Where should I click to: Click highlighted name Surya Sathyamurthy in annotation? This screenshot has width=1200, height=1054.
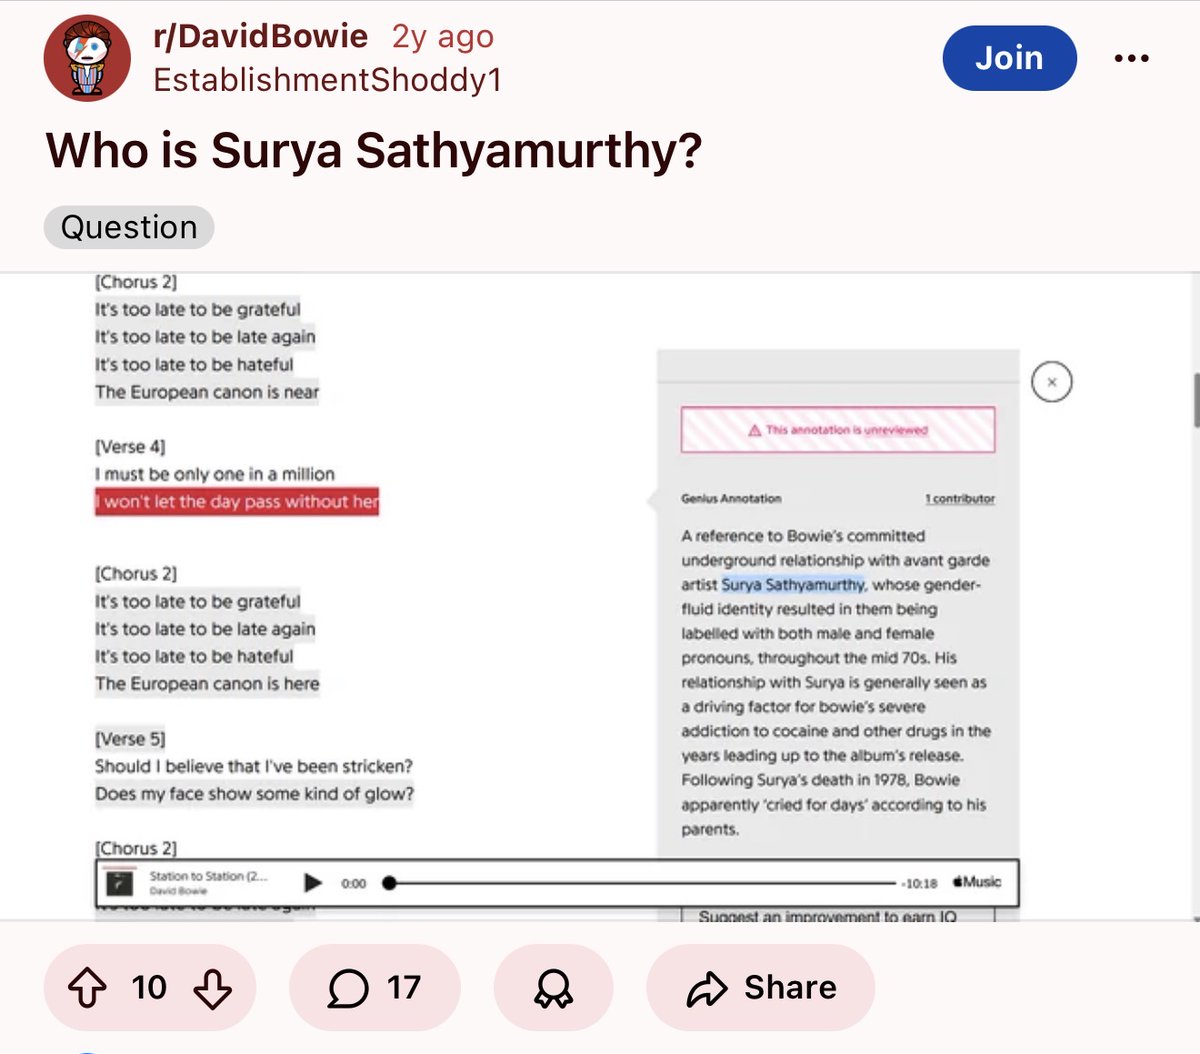pyautogui.click(x=793, y=584)
